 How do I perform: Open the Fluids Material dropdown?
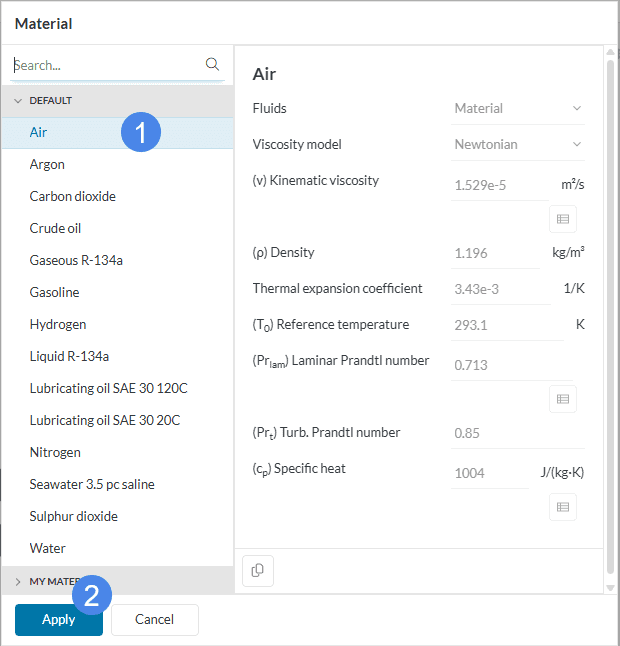point(517,108)
